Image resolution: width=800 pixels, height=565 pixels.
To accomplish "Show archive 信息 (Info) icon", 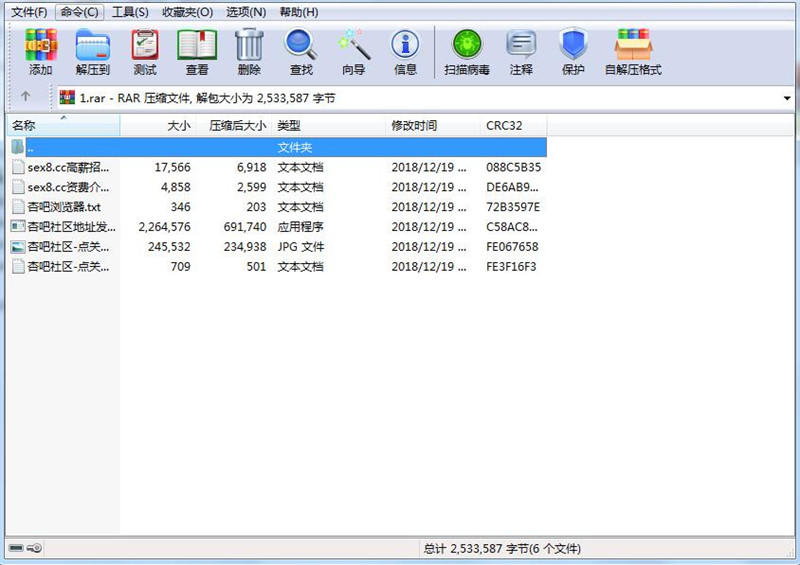I will [406, 45].
